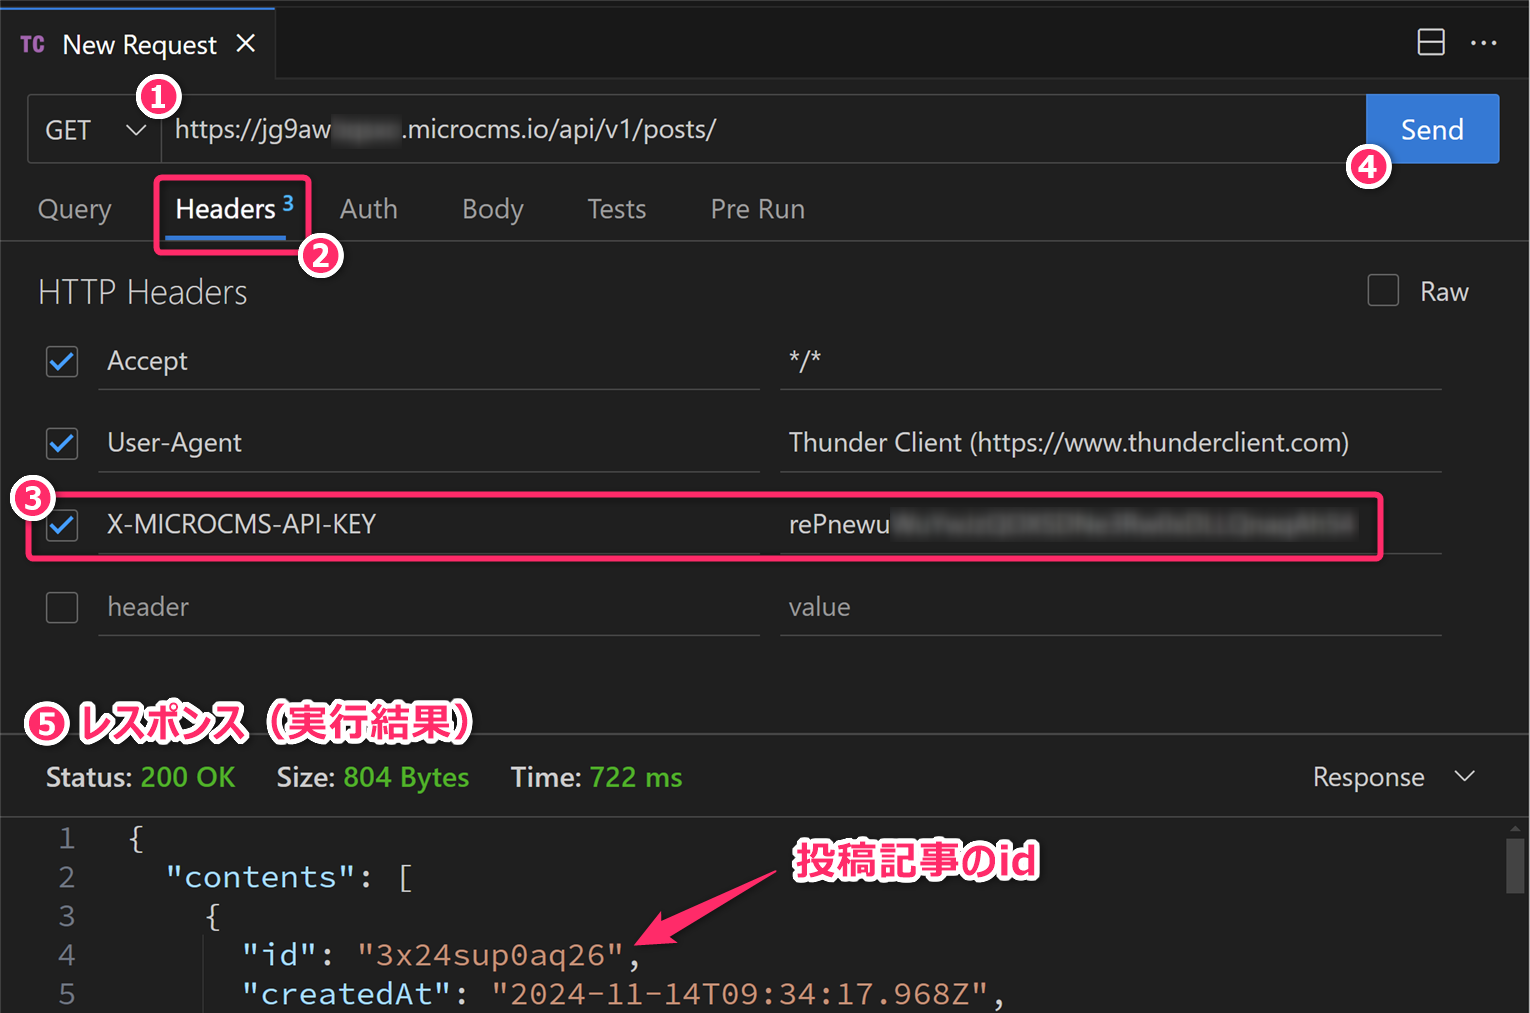Enable the Raw headers checkbox
This screenshot has height=1013, width=1530.
tap(1383, 291)
